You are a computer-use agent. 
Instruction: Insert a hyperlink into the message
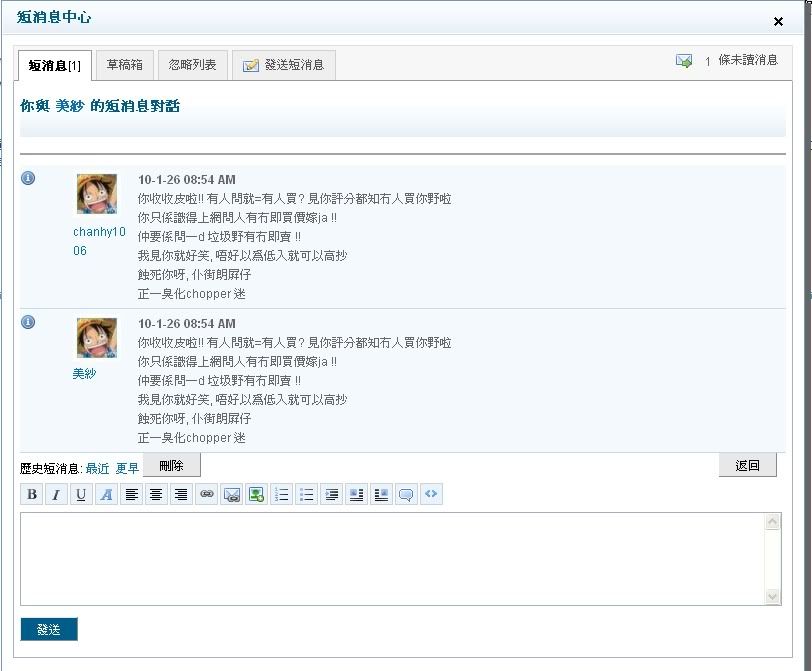coord(206,494)
